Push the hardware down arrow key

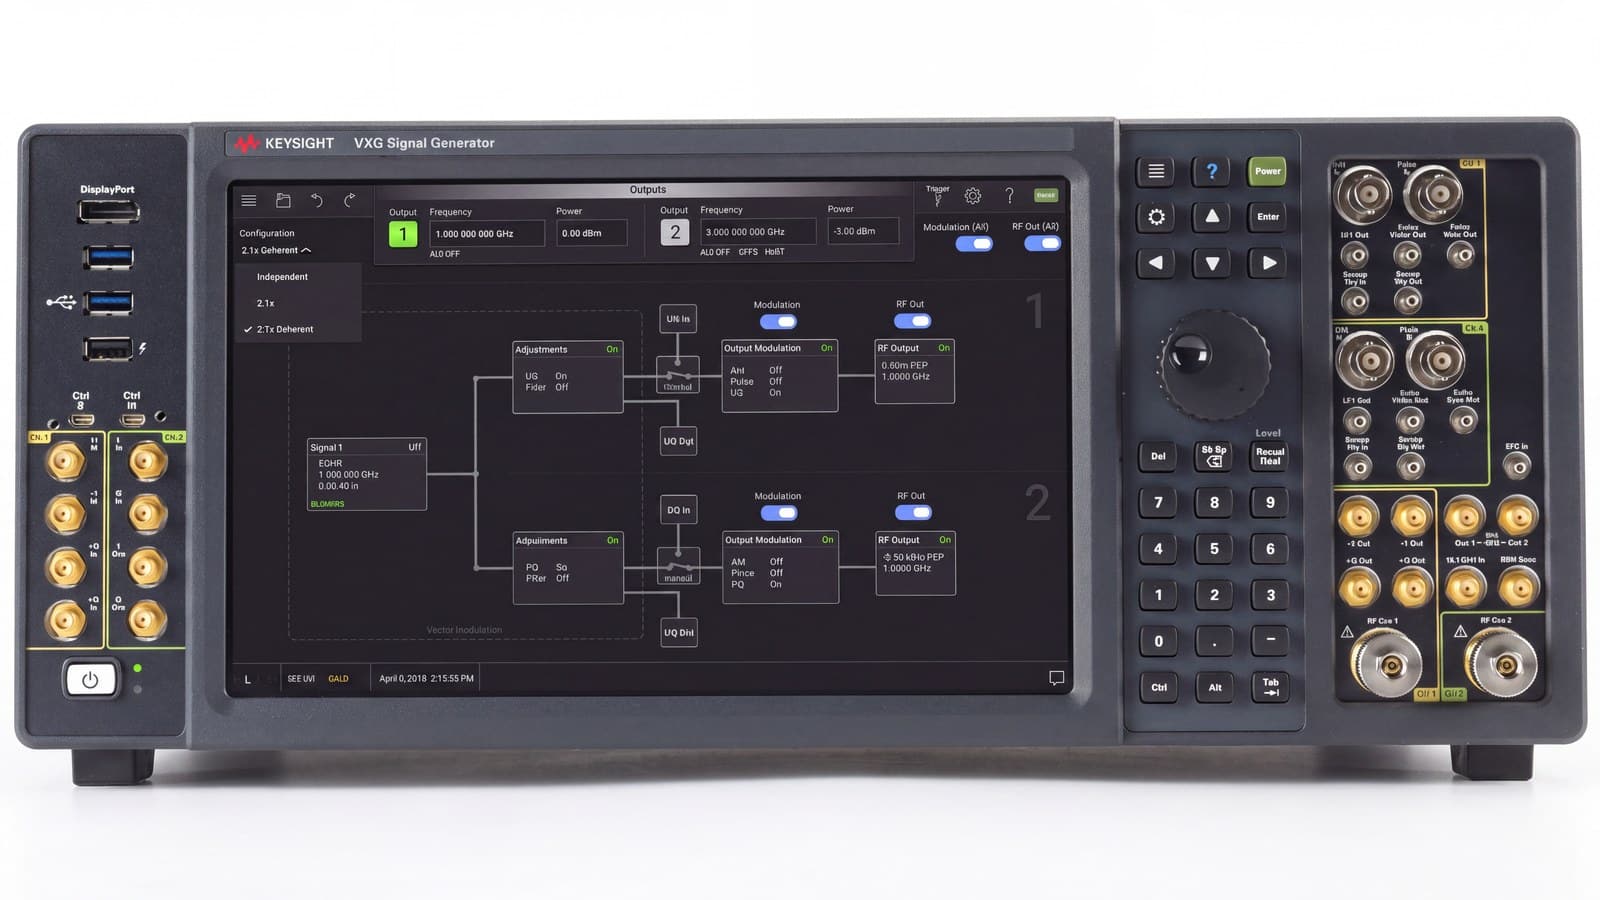(1212, 263)
